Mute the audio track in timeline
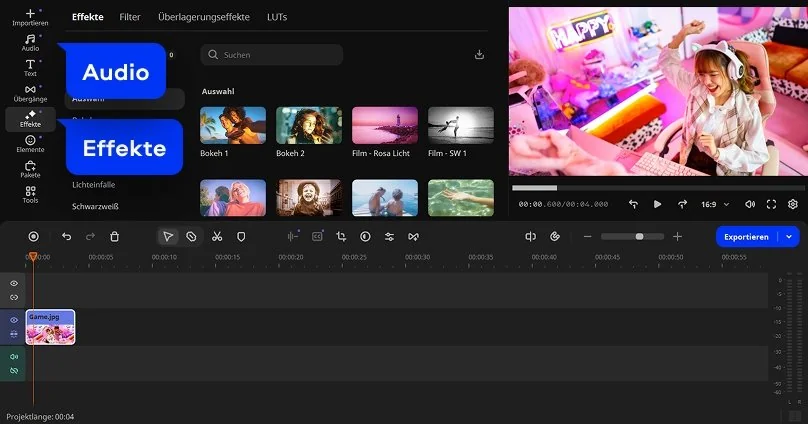 click(14, 357)
